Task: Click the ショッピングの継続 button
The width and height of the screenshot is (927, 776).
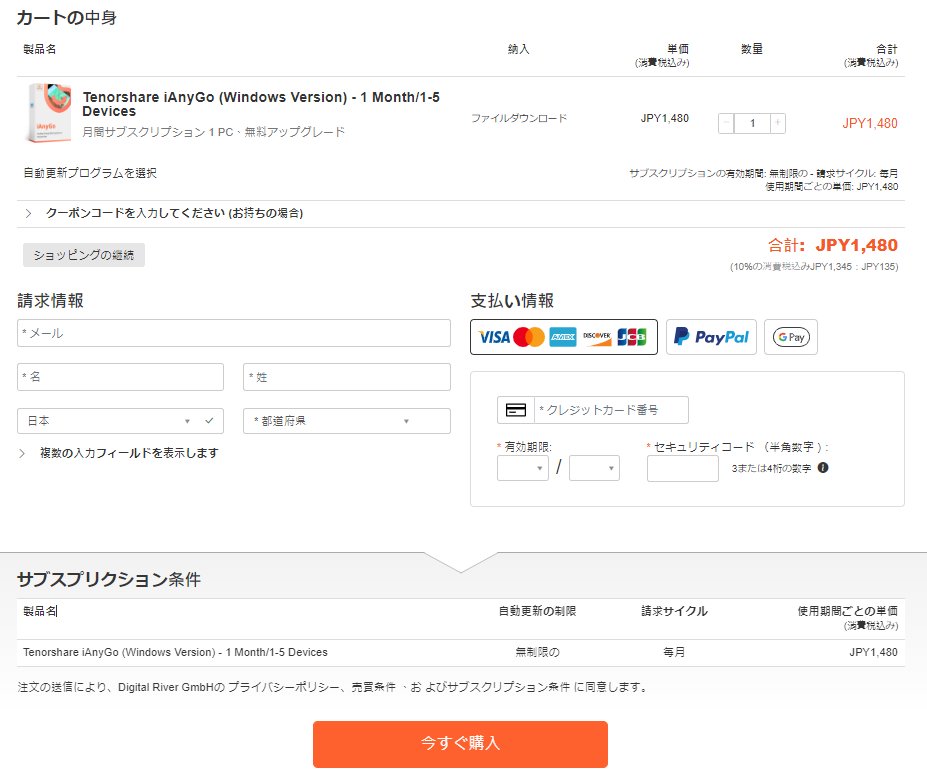Action: click(x=82, y=255)
